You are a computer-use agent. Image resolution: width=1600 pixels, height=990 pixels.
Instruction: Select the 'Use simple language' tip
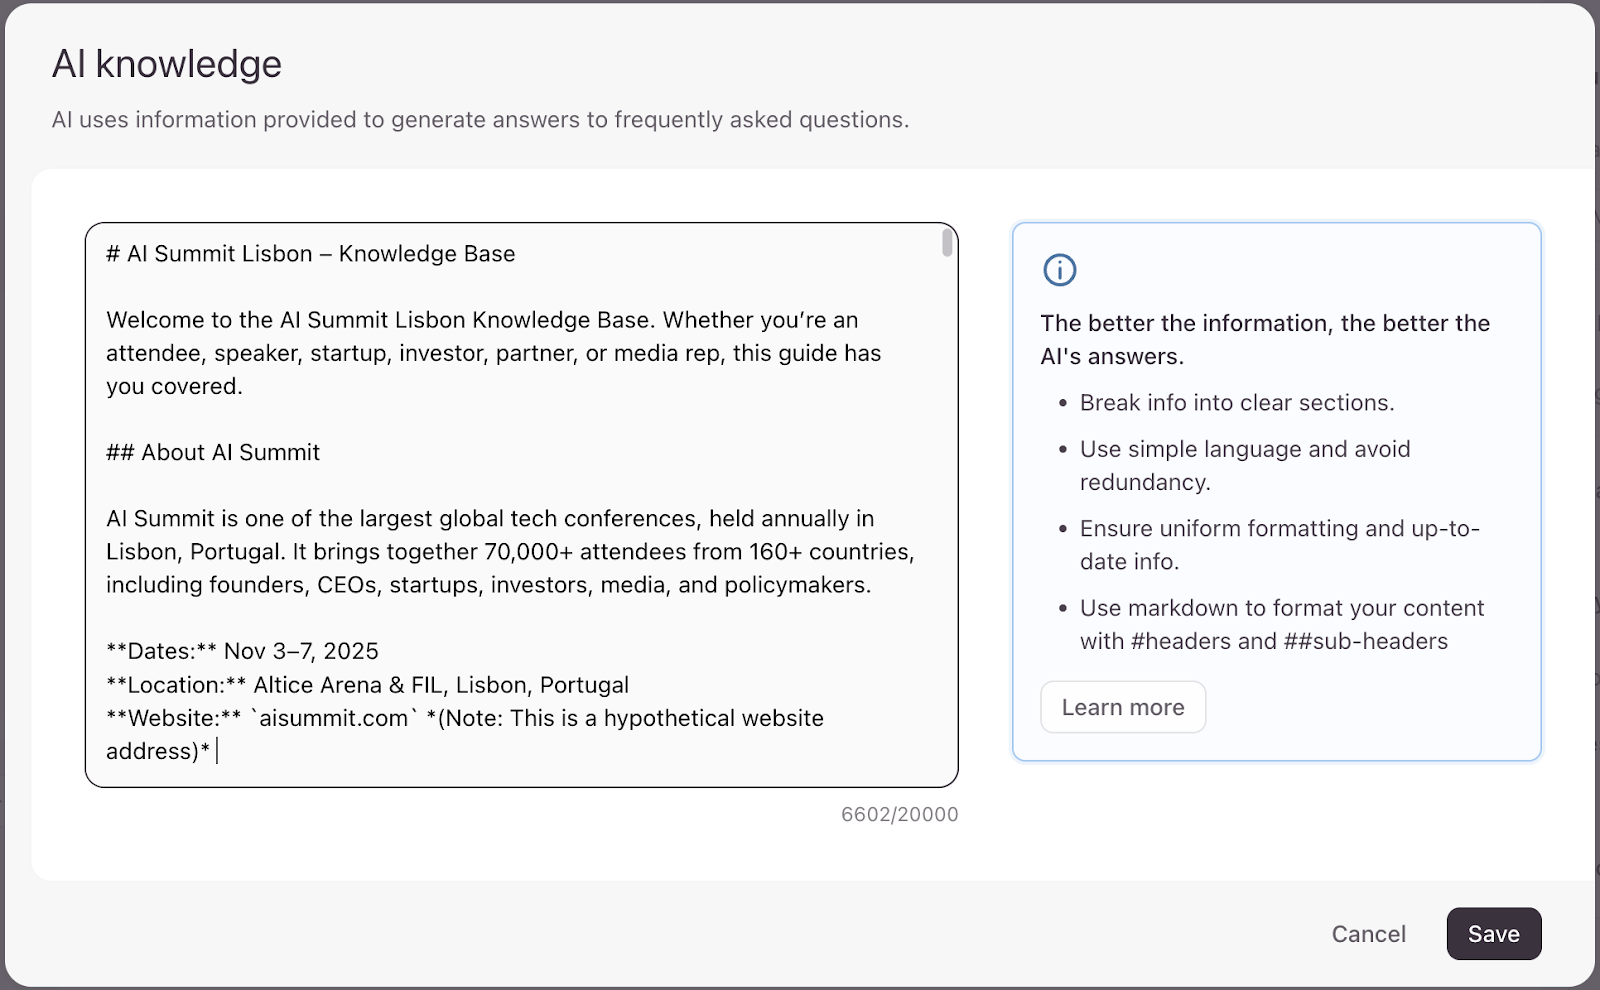tap(1244, 465)
